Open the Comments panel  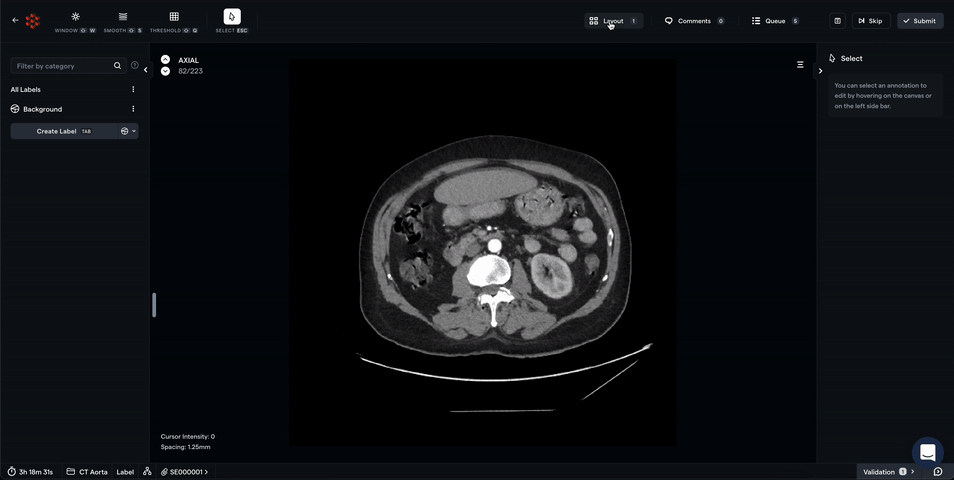694,21
